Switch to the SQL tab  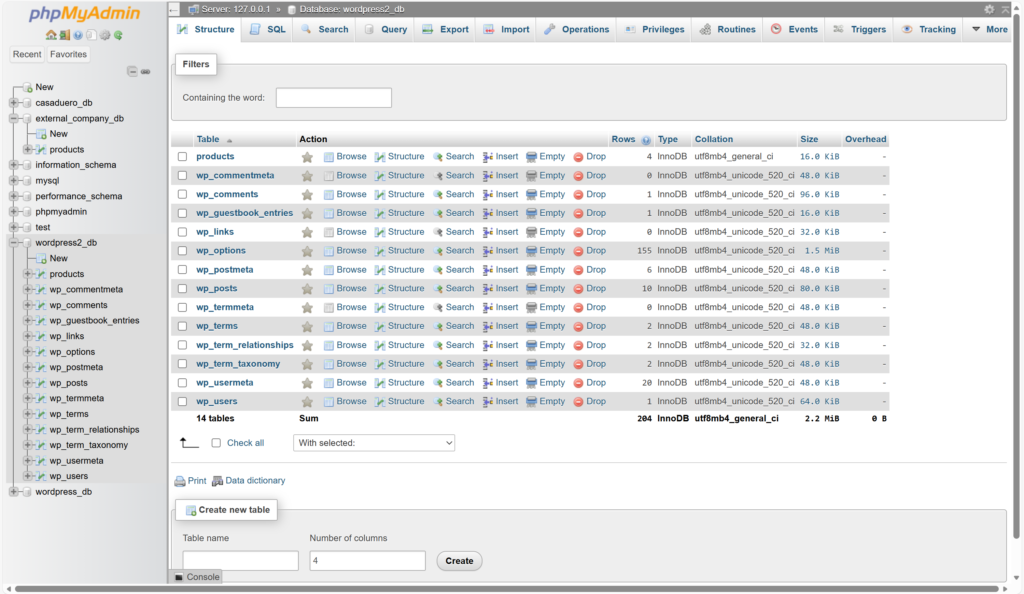pos(267,29)
